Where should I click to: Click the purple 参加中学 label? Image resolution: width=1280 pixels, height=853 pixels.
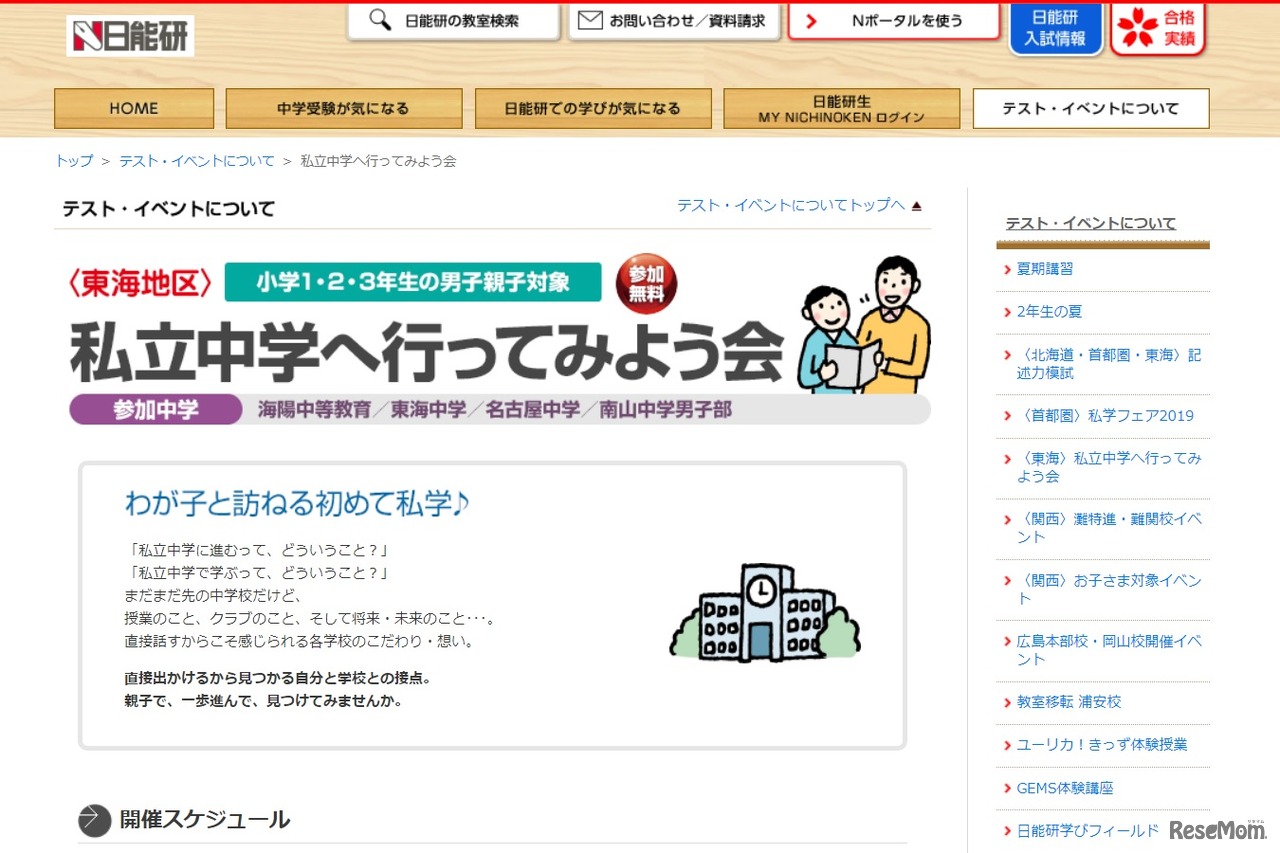[x=156, y=410]
